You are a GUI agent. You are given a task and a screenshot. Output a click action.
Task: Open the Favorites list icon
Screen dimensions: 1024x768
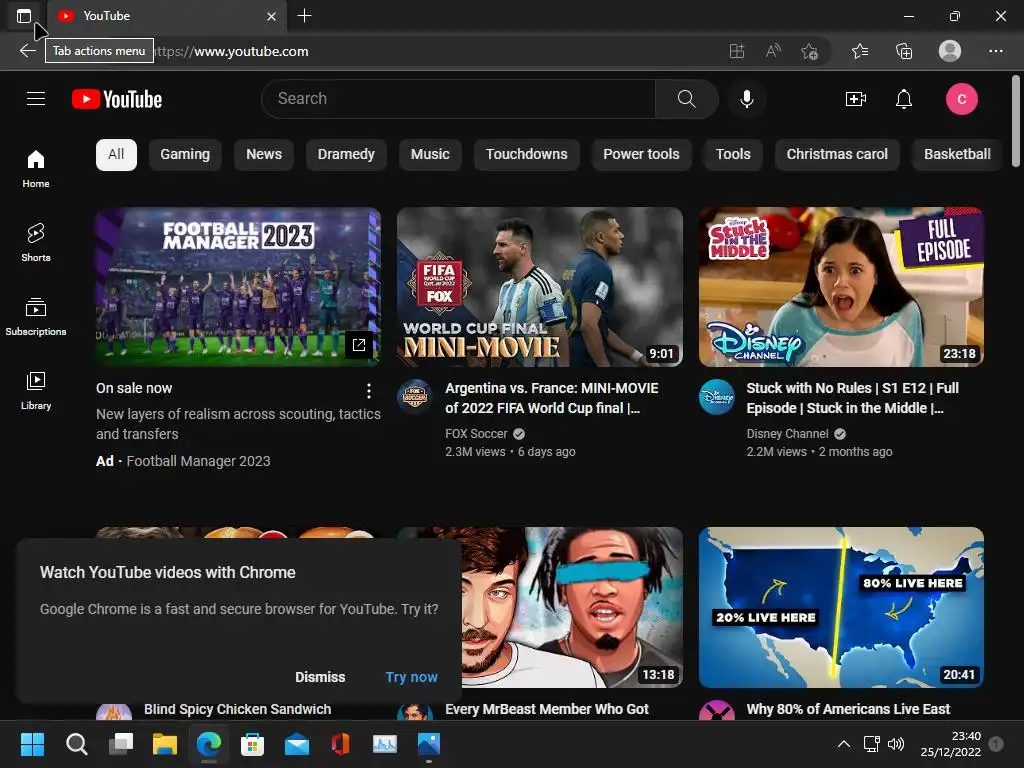(860, 51)
